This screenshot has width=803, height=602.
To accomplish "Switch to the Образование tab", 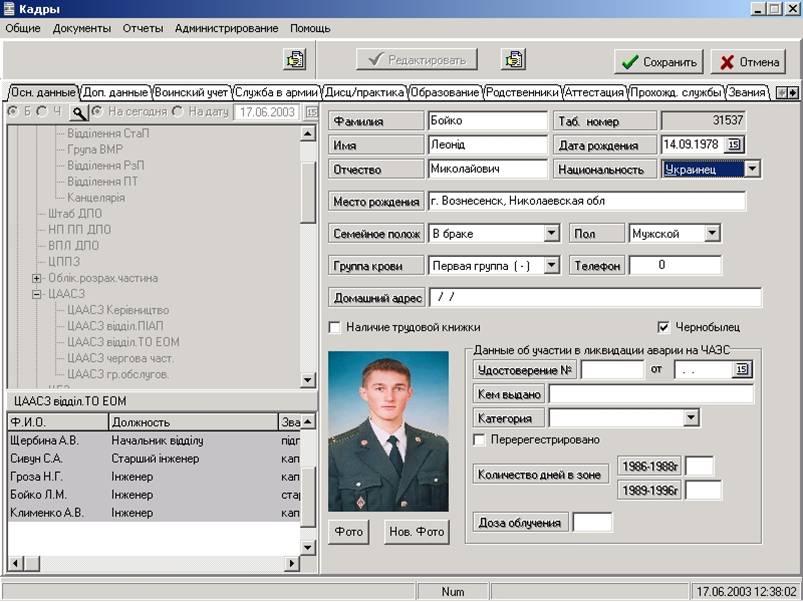I will coord(445,92).
